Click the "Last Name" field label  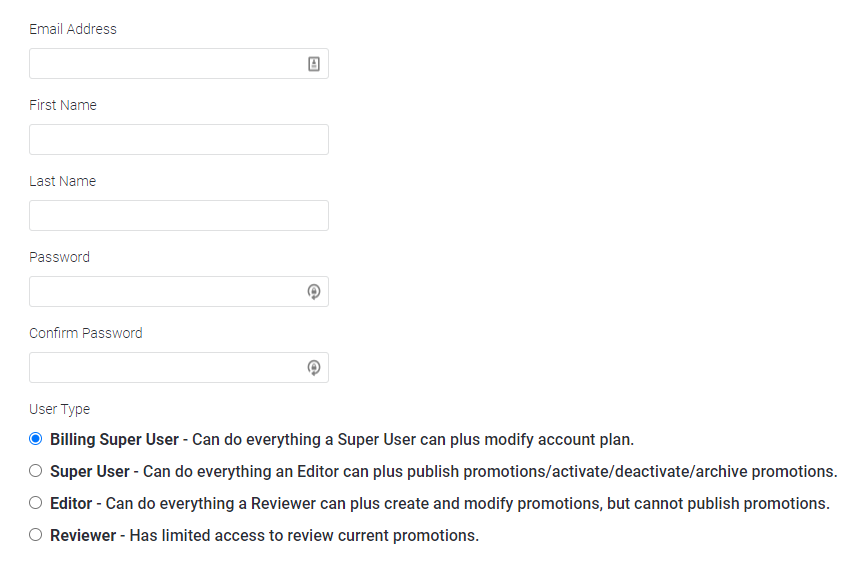click(62, 181)
